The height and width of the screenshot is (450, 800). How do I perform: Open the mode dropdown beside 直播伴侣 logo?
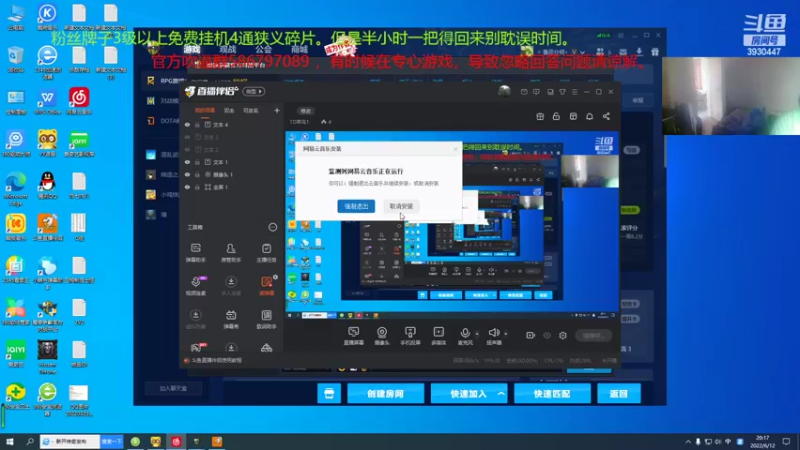254,91
